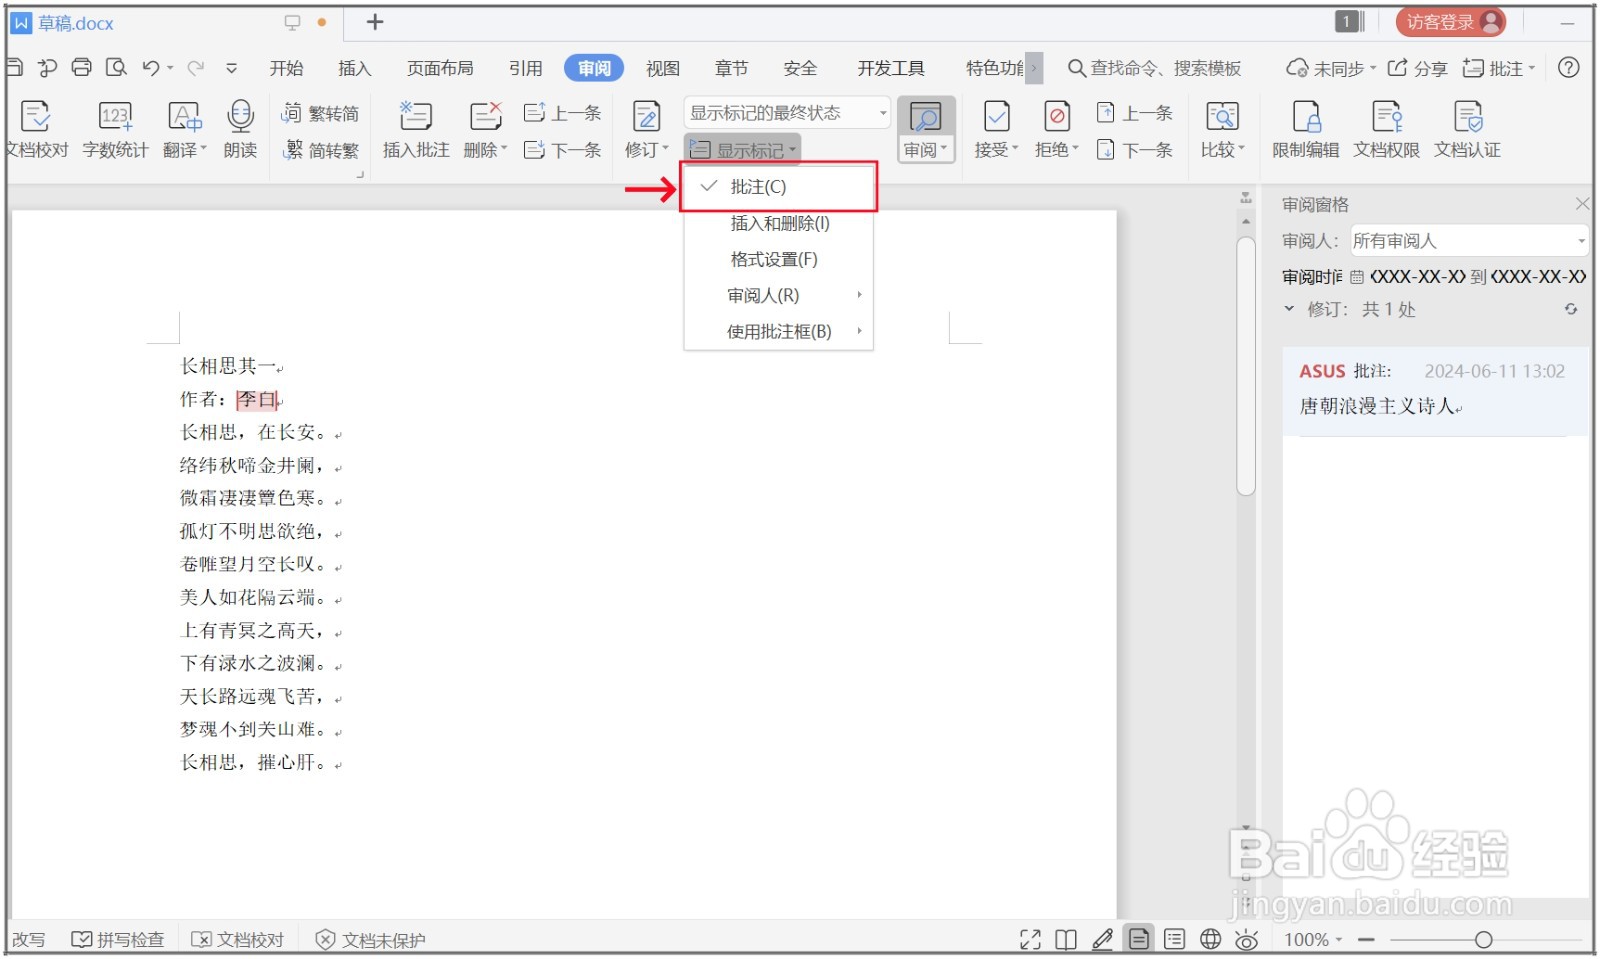1600x959 pixels.
Task: Switch to full screen view icon
Action: point(1030,939)
